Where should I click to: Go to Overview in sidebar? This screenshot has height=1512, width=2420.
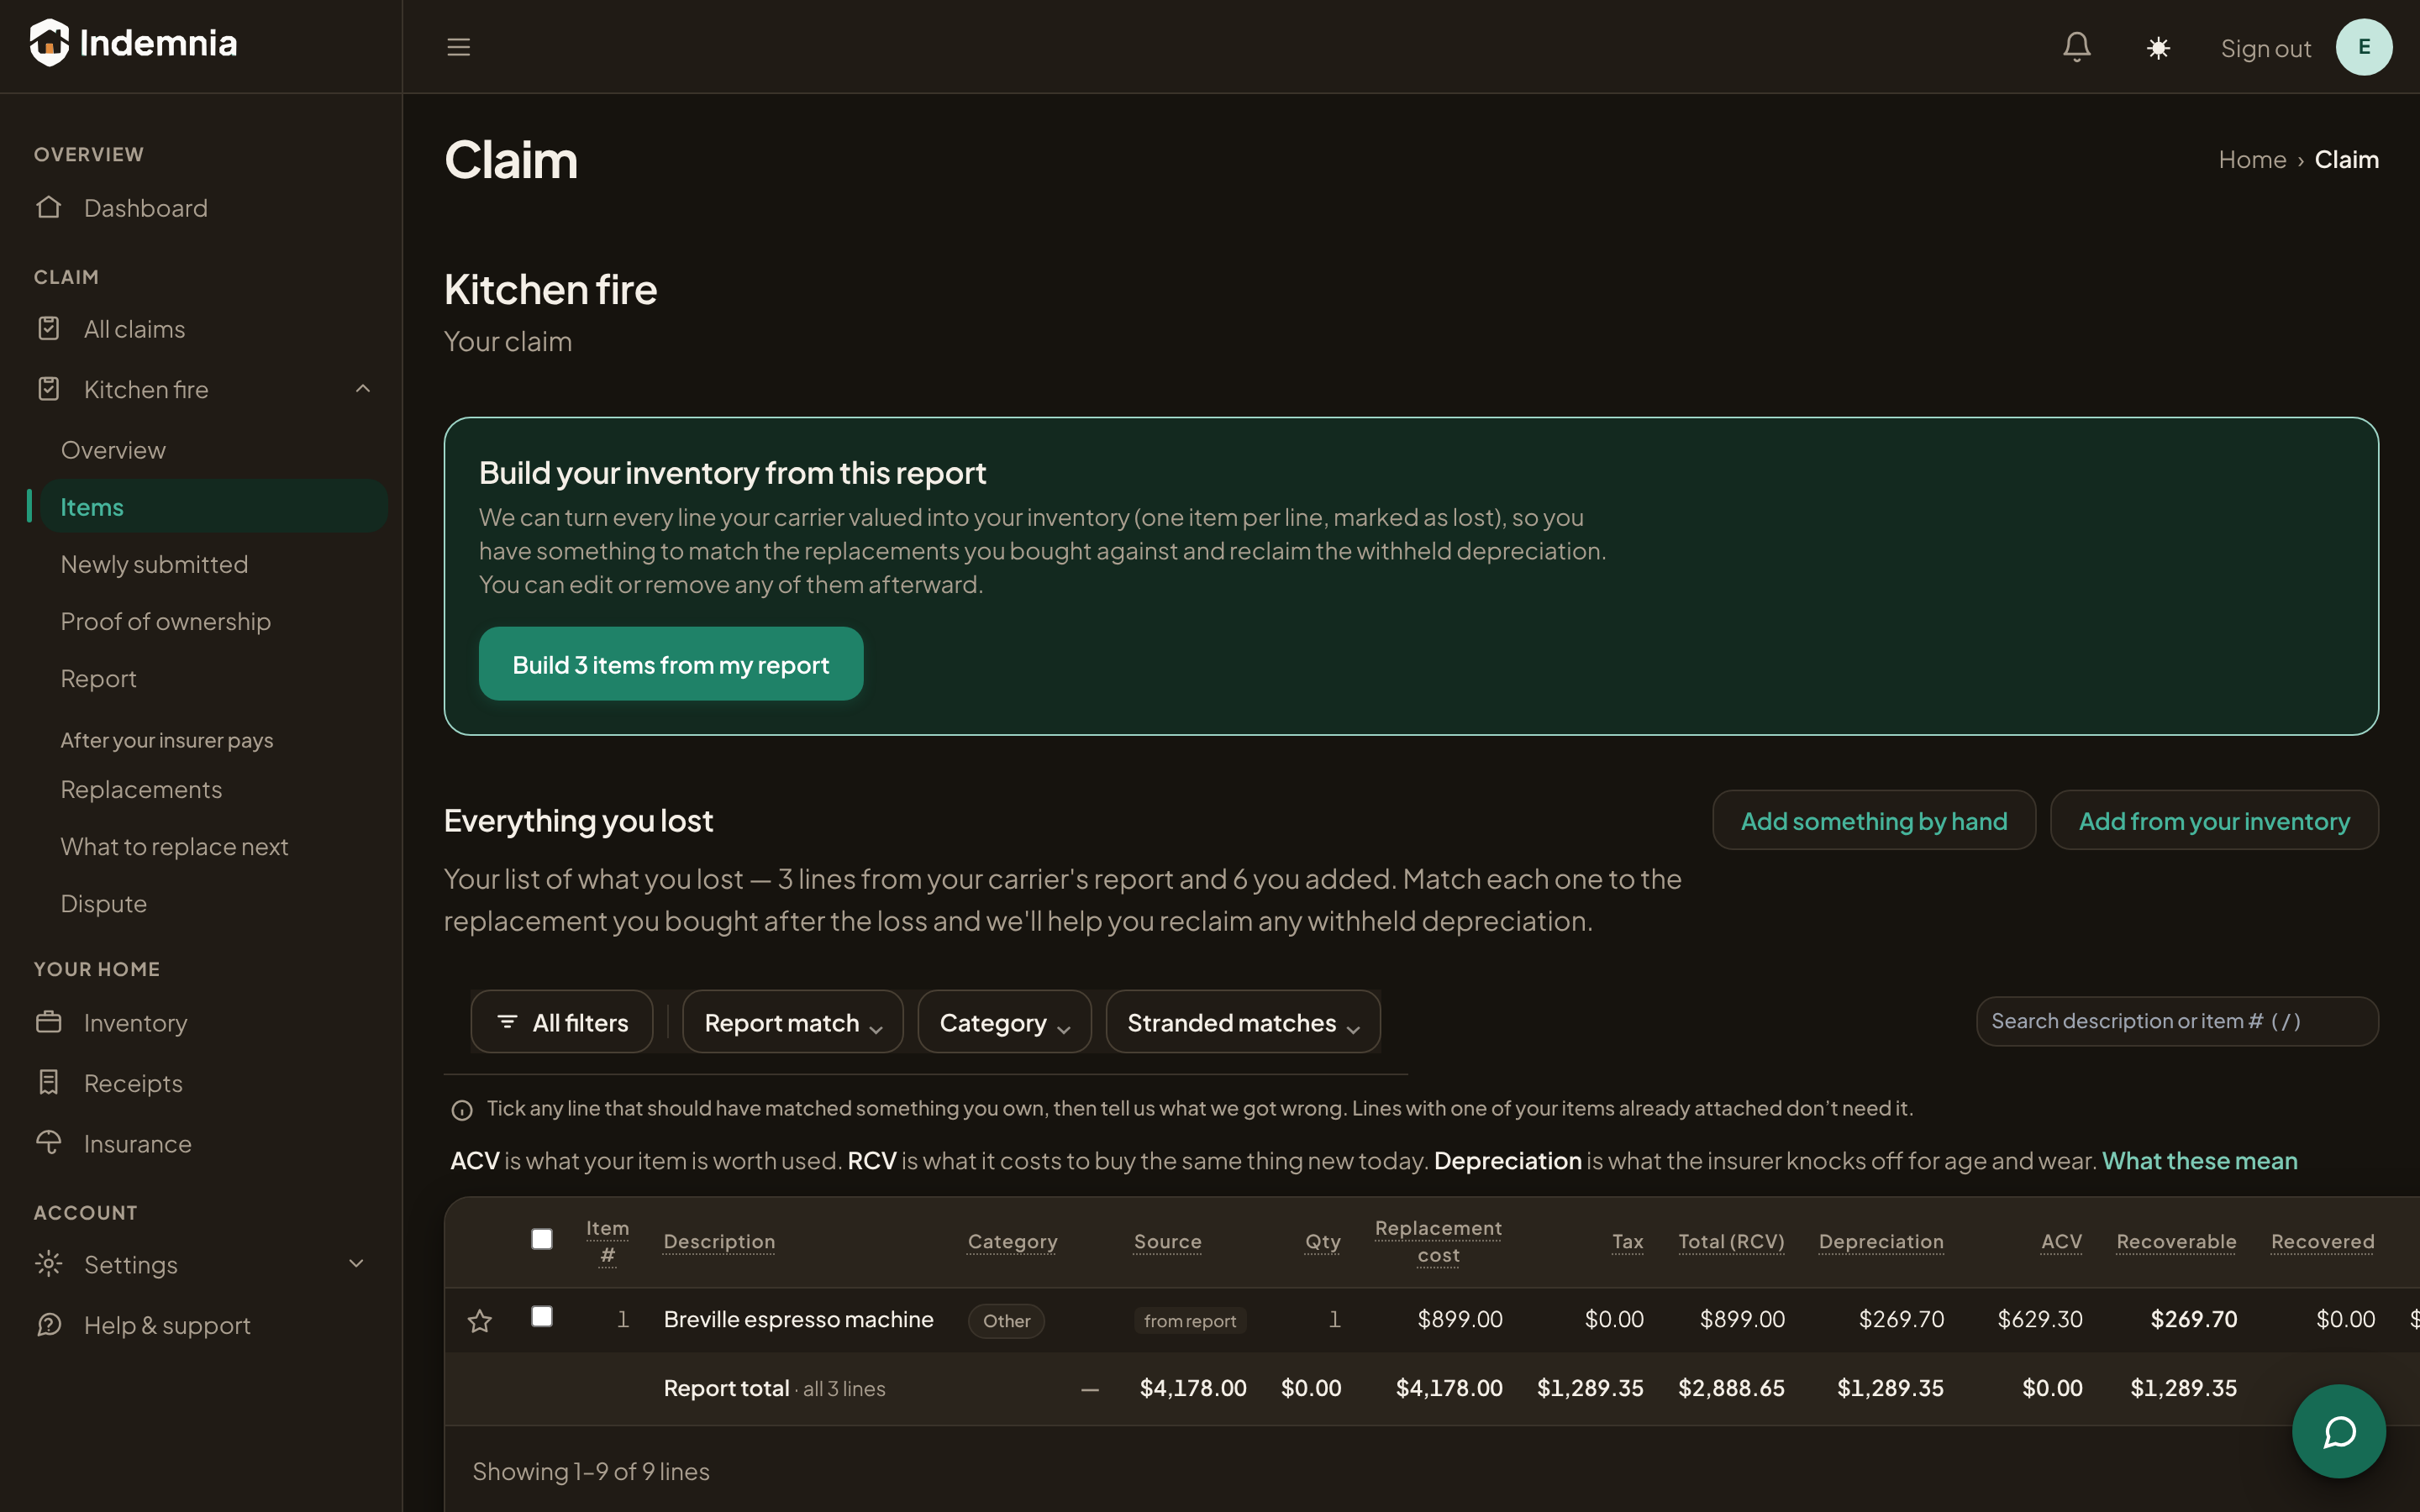pos(113,450)
